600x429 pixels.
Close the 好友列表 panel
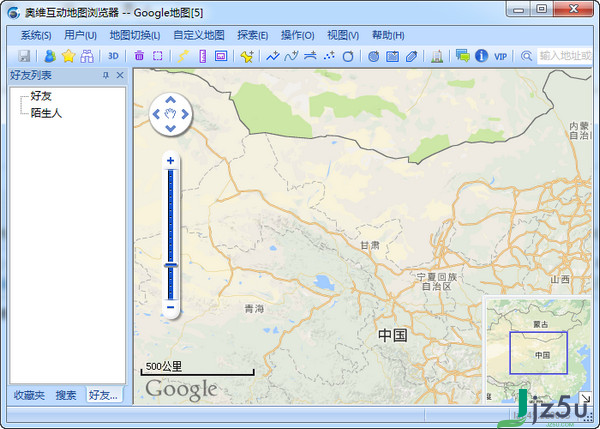[x=120, y=75]
